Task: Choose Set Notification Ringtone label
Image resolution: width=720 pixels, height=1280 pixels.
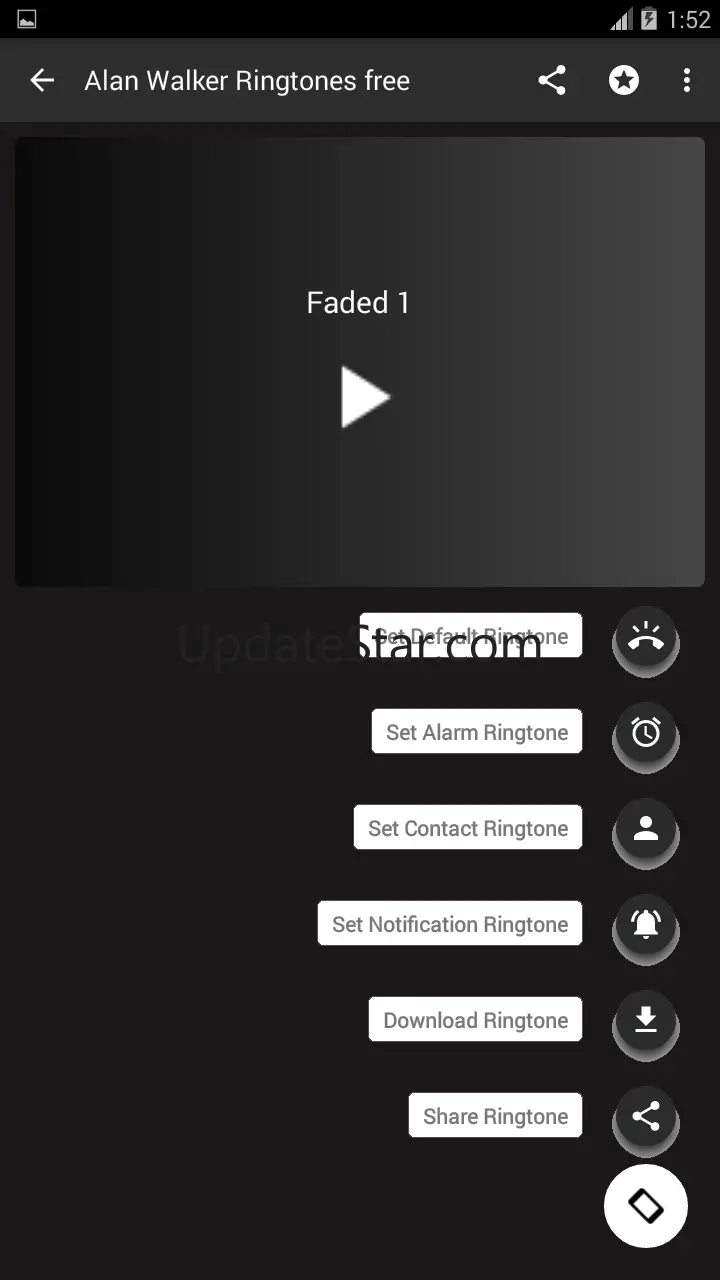Action: pos(450,924)
